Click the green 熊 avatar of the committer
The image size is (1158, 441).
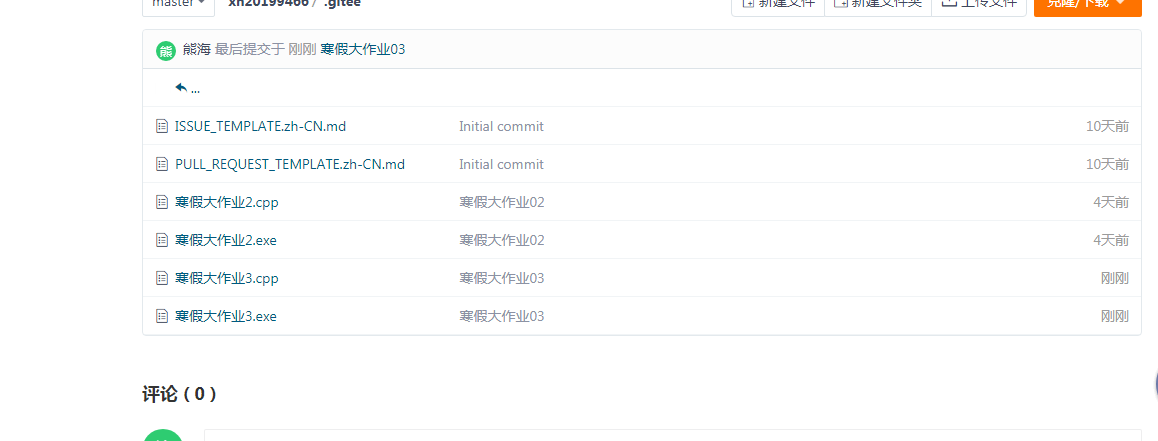tap(166, 50)
